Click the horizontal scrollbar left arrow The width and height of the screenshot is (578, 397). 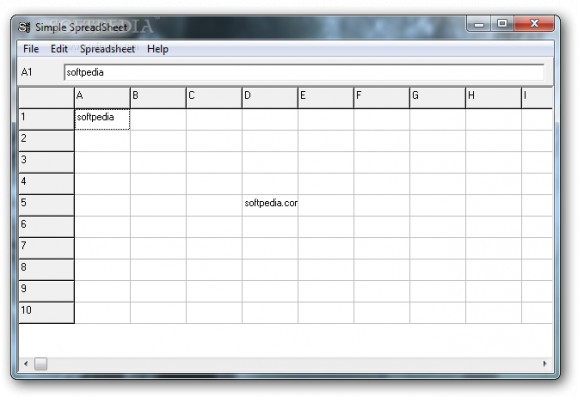[25, 364]
